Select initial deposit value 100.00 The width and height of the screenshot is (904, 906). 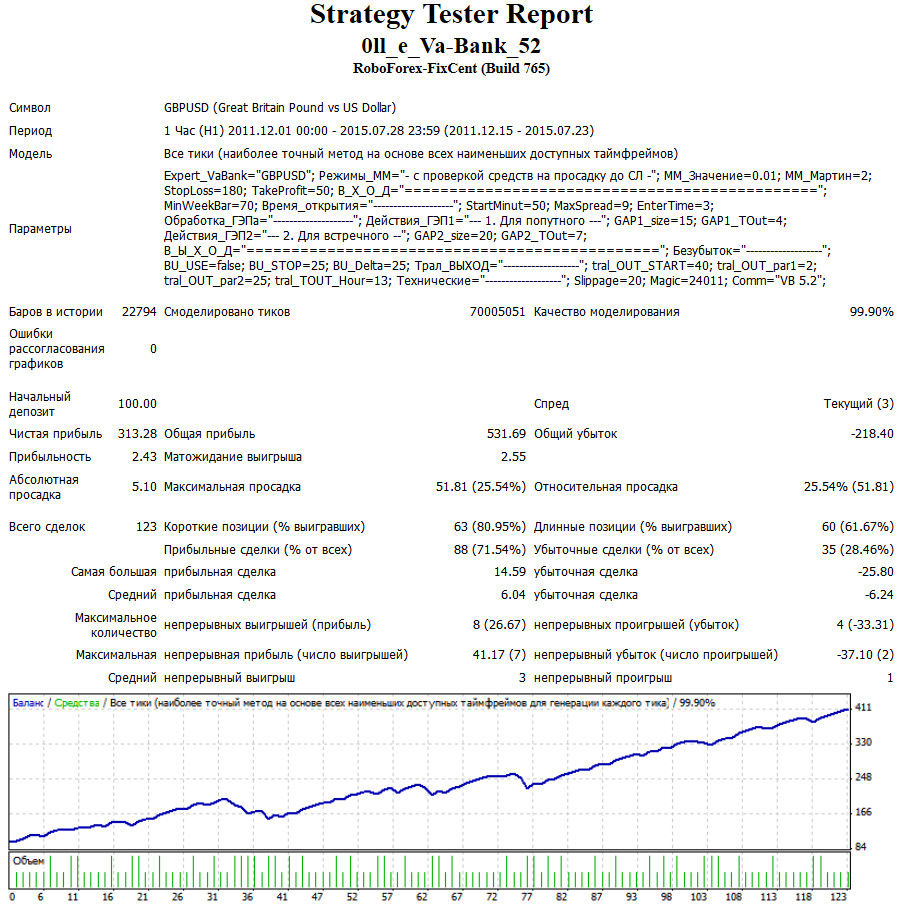[137, 404]
